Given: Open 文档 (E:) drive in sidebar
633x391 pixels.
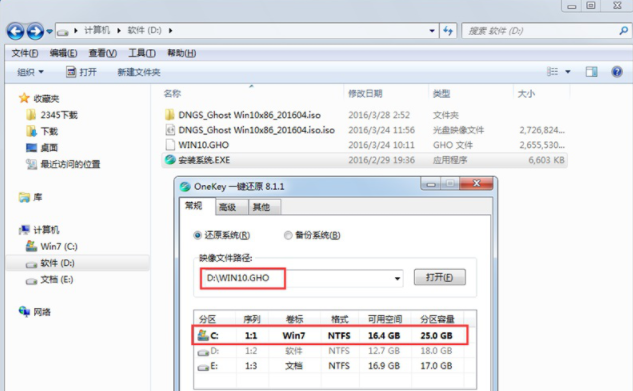Looking at the screenshot, I should [x=50, y=280].
